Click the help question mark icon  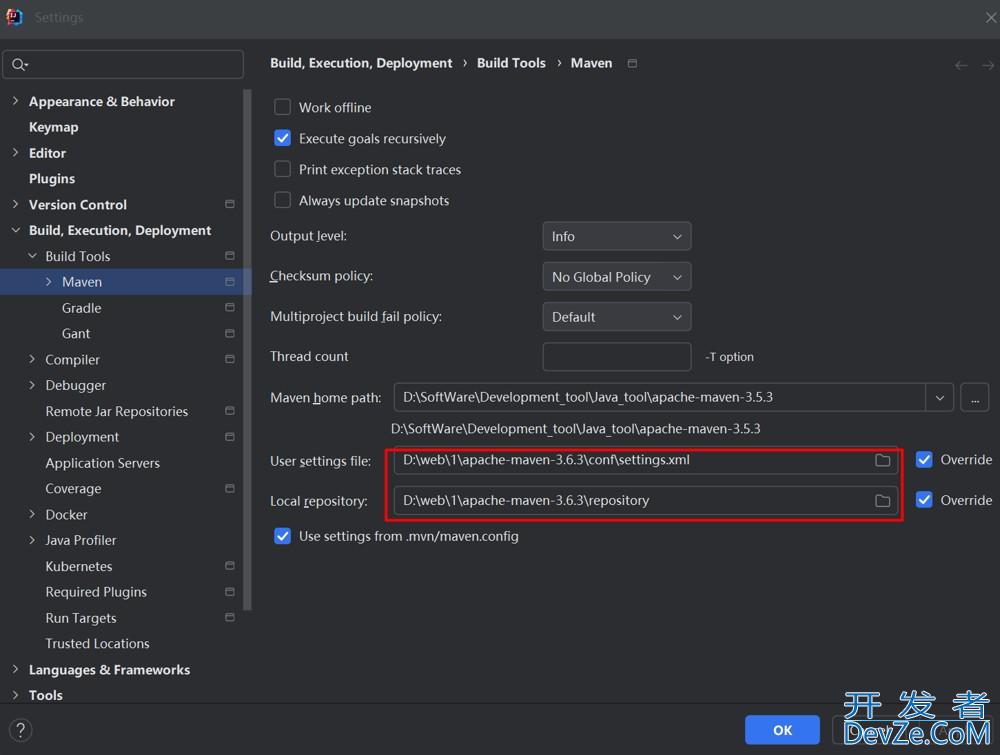click(x=19, y=730)
